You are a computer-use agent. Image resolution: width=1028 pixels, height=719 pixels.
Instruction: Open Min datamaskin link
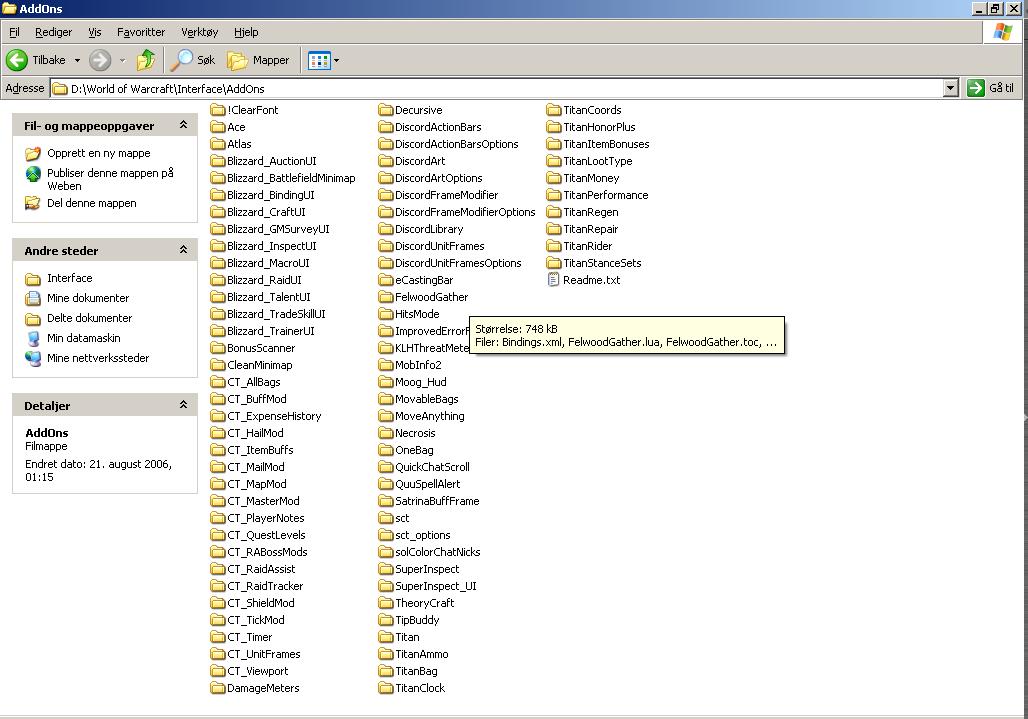click(x=84, y=338)
